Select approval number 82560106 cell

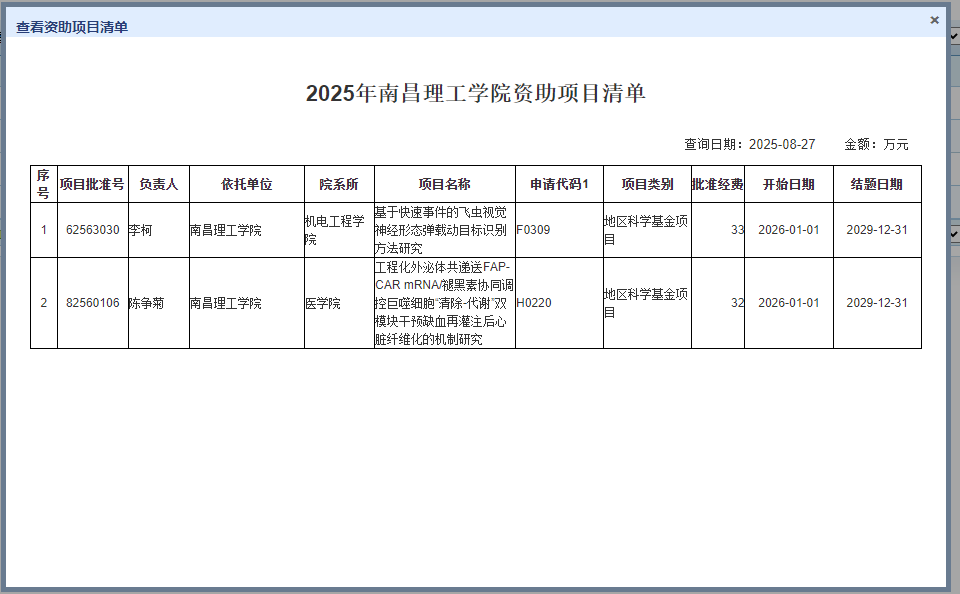(x=92, y=303)
